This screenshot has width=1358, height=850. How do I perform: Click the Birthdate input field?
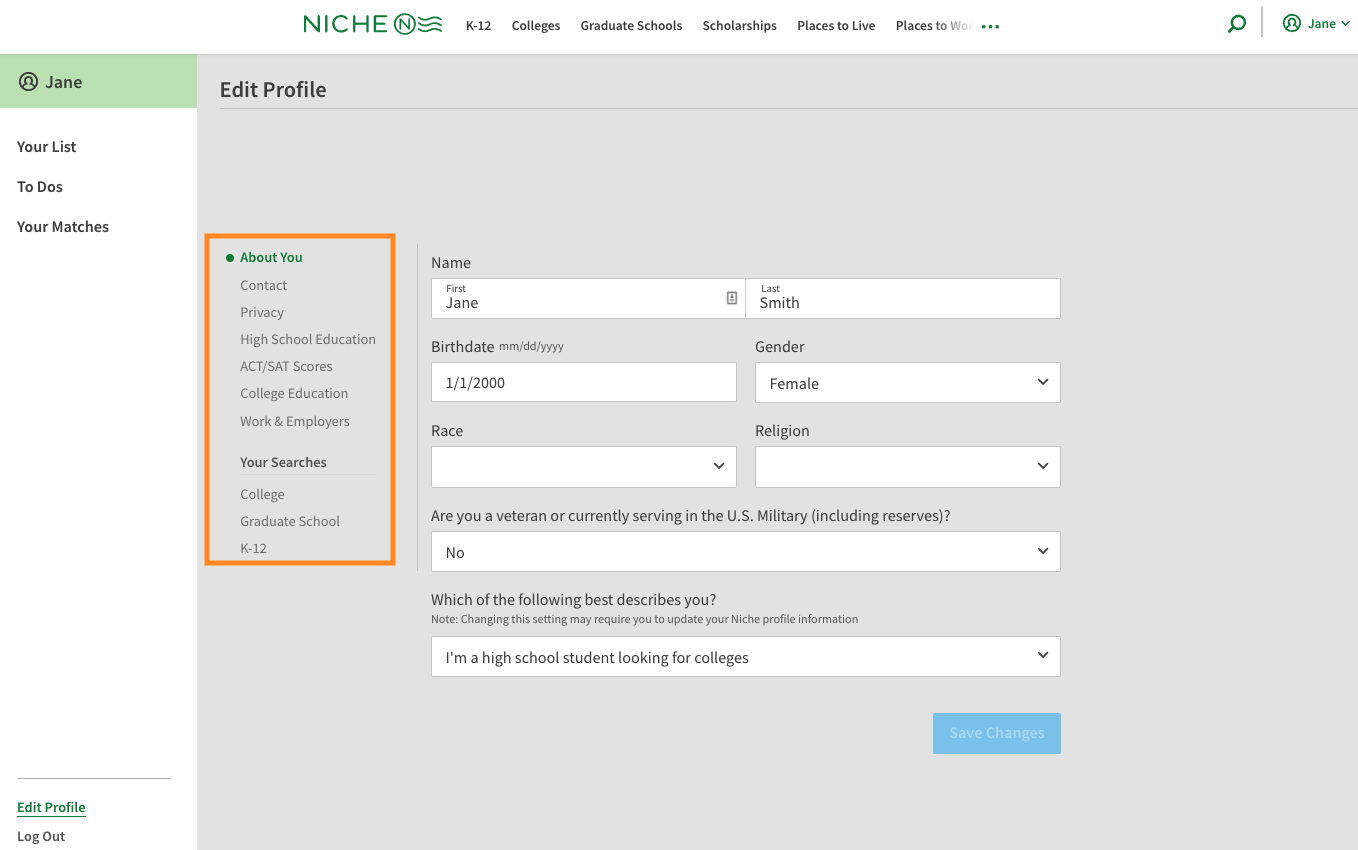[583, 383]
